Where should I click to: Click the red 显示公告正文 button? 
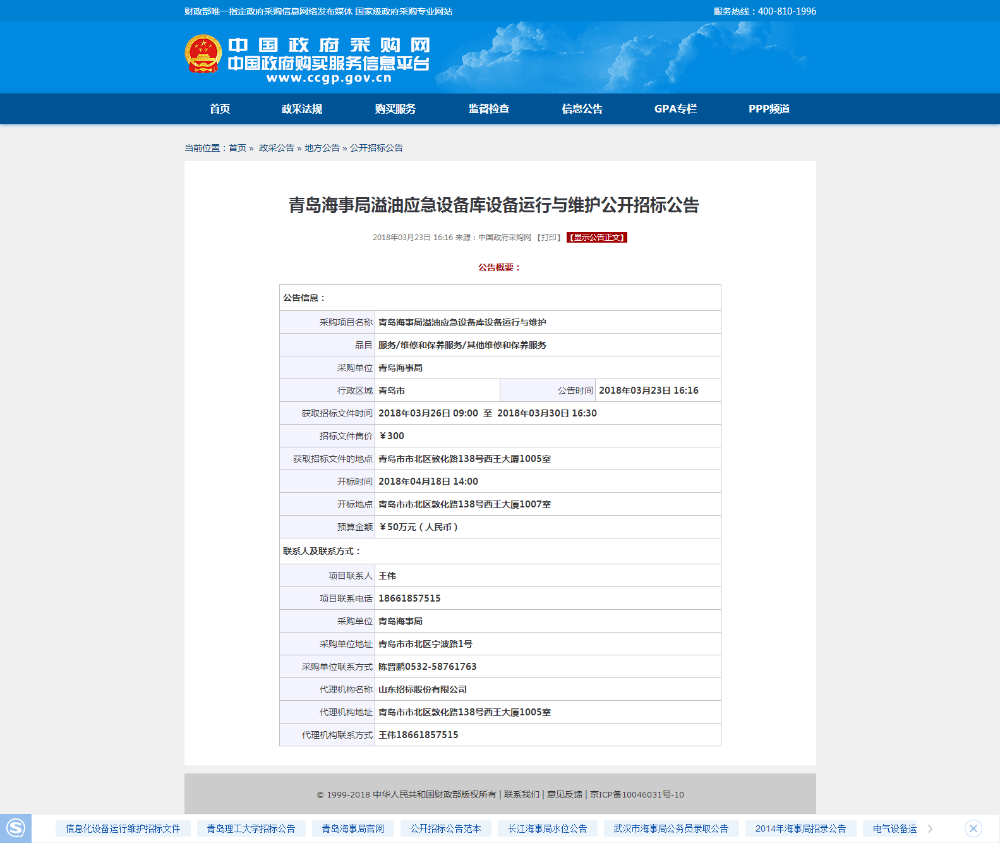coord(597,237)
